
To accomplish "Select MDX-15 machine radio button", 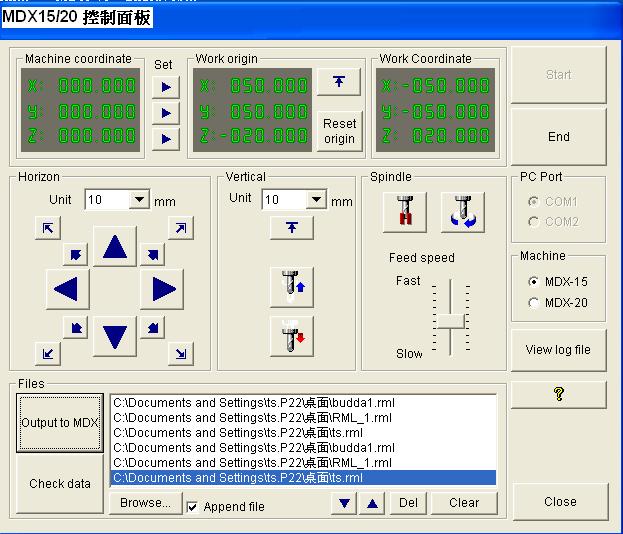I will pyautogui.click(x=534, y=282).
